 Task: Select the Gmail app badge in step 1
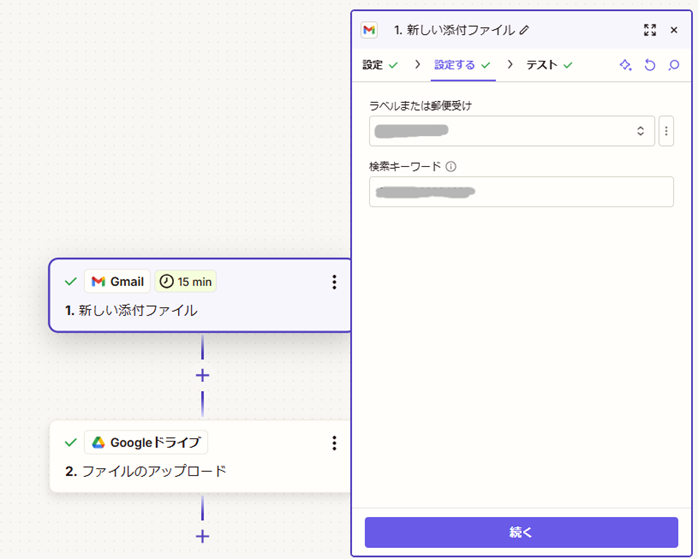(x=118, y=282)
